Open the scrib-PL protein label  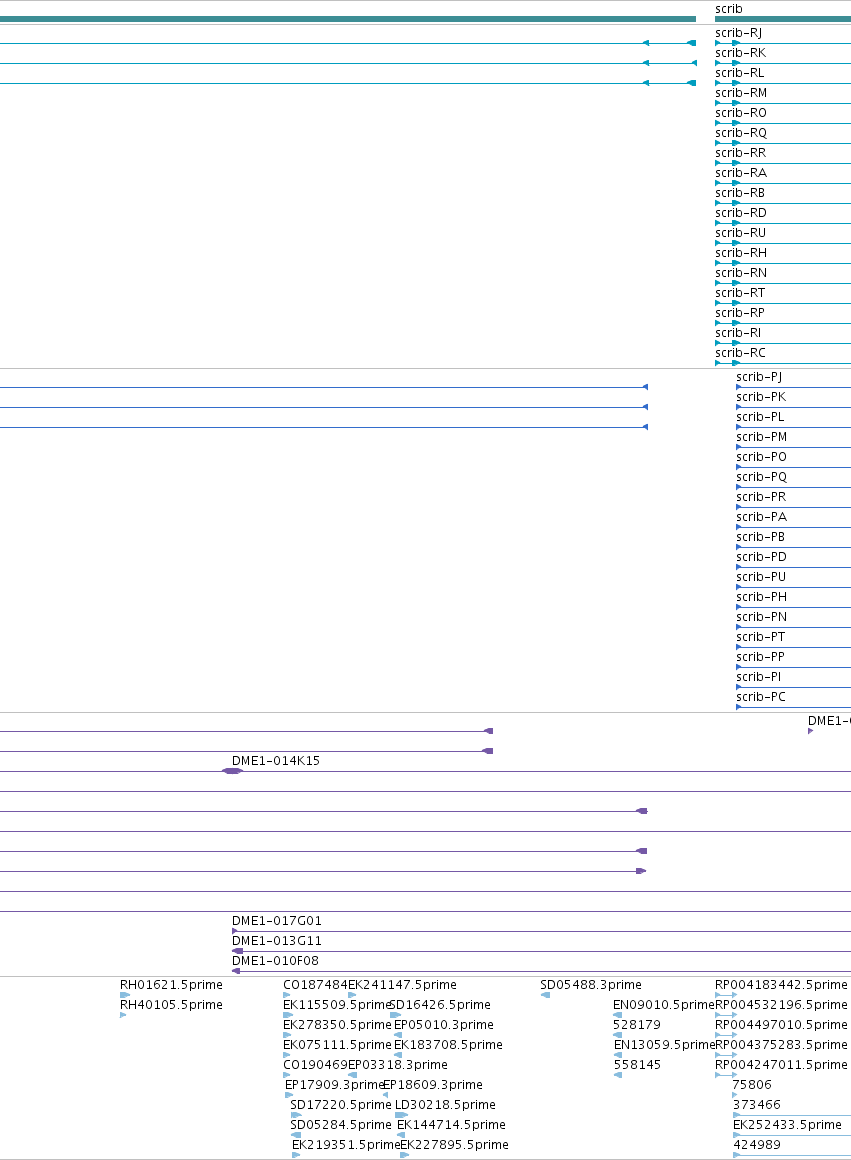pos(760,417)
